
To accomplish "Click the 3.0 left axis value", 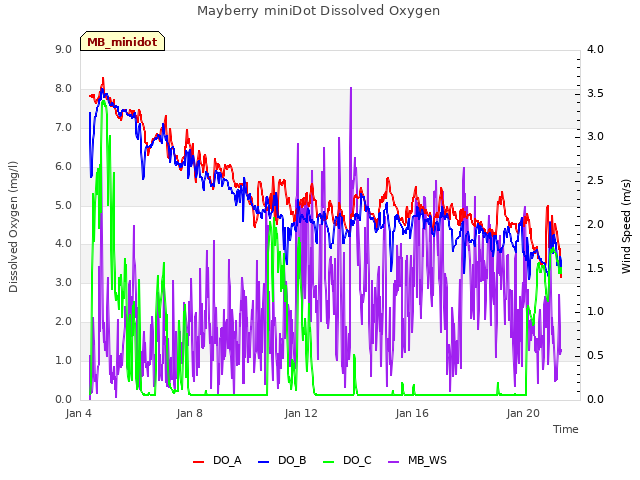I will 64,282.
